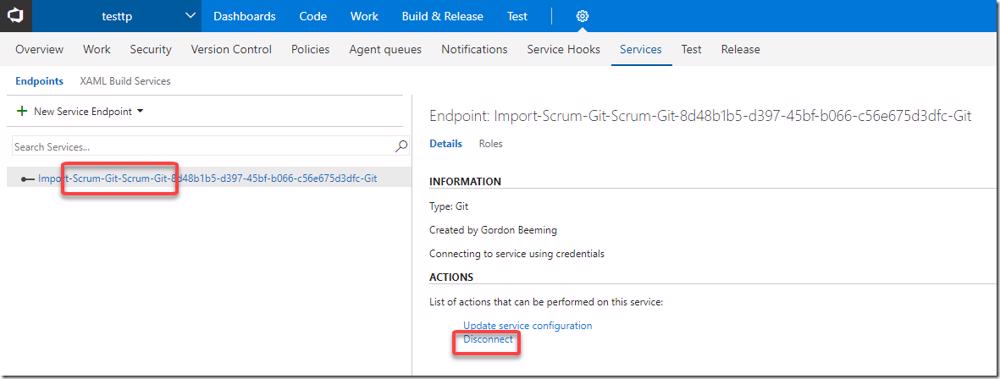Viewport: 1000px width, 379px height.
Task: Switch to the Work admin tab
Action: [x=97, y=49]
